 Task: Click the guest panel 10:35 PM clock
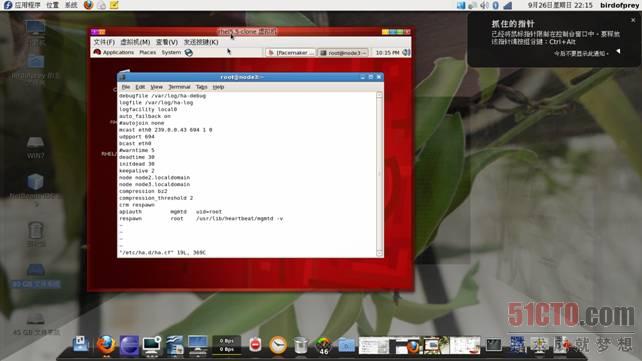pyautogui.click(x=387, y=53)
